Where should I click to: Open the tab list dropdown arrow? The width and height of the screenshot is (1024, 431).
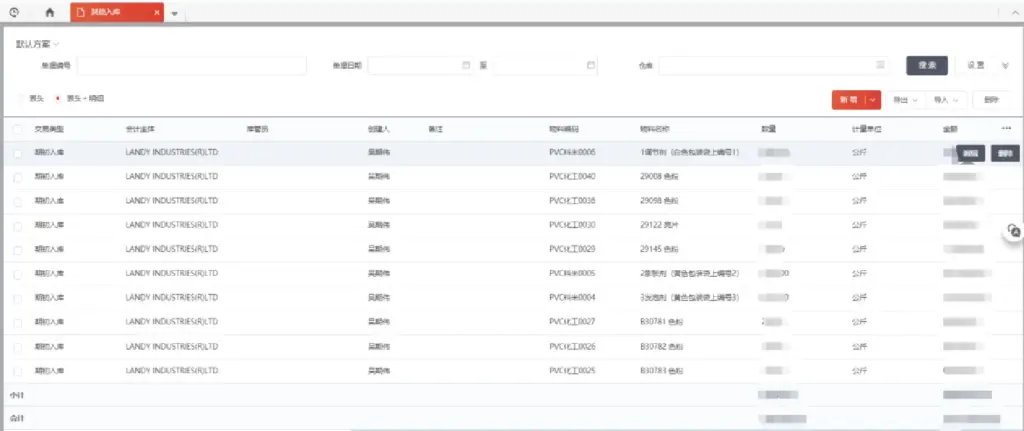click(175, 14)
